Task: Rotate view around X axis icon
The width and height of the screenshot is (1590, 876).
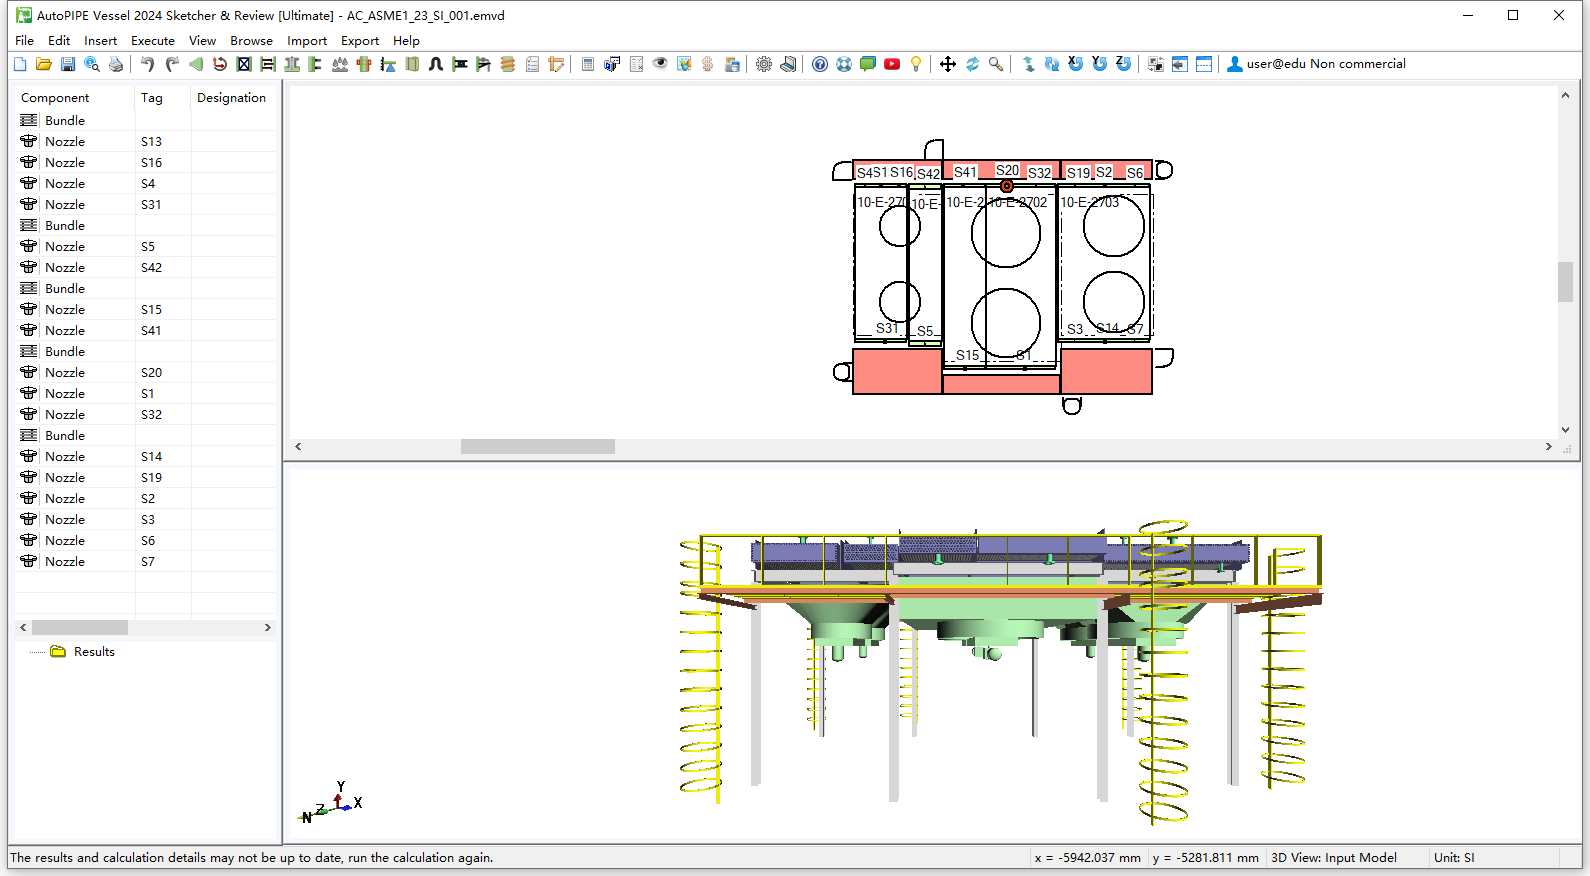Action: coord(1076,64)
